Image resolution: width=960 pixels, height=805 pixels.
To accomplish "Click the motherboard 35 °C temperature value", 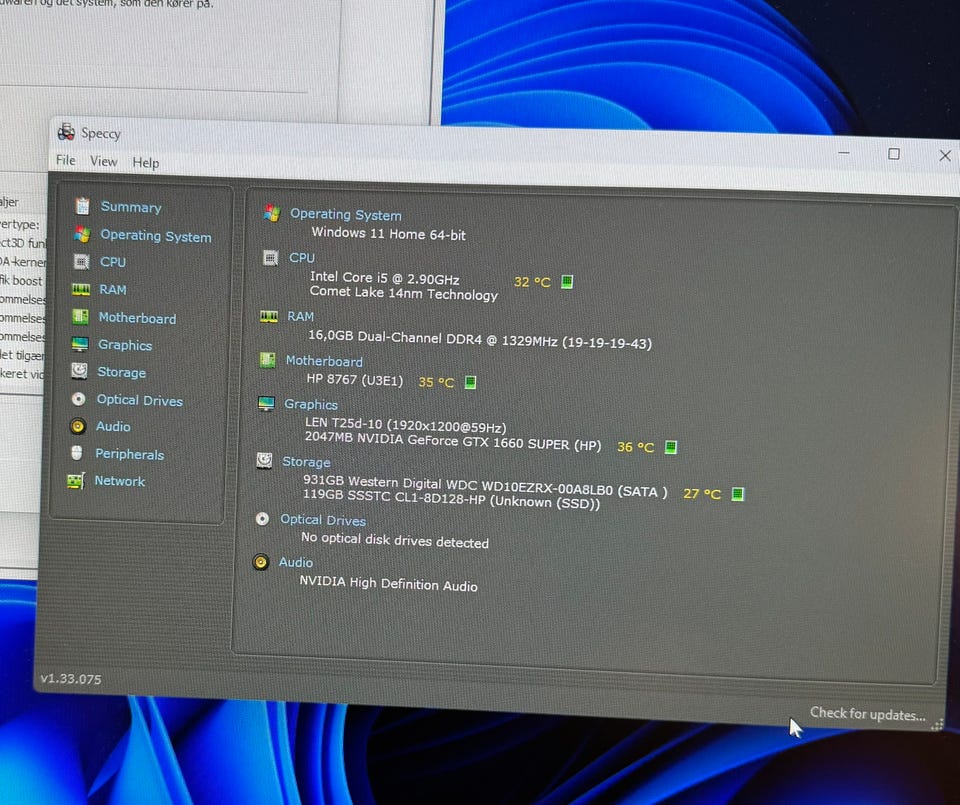I will pos(436,383).
